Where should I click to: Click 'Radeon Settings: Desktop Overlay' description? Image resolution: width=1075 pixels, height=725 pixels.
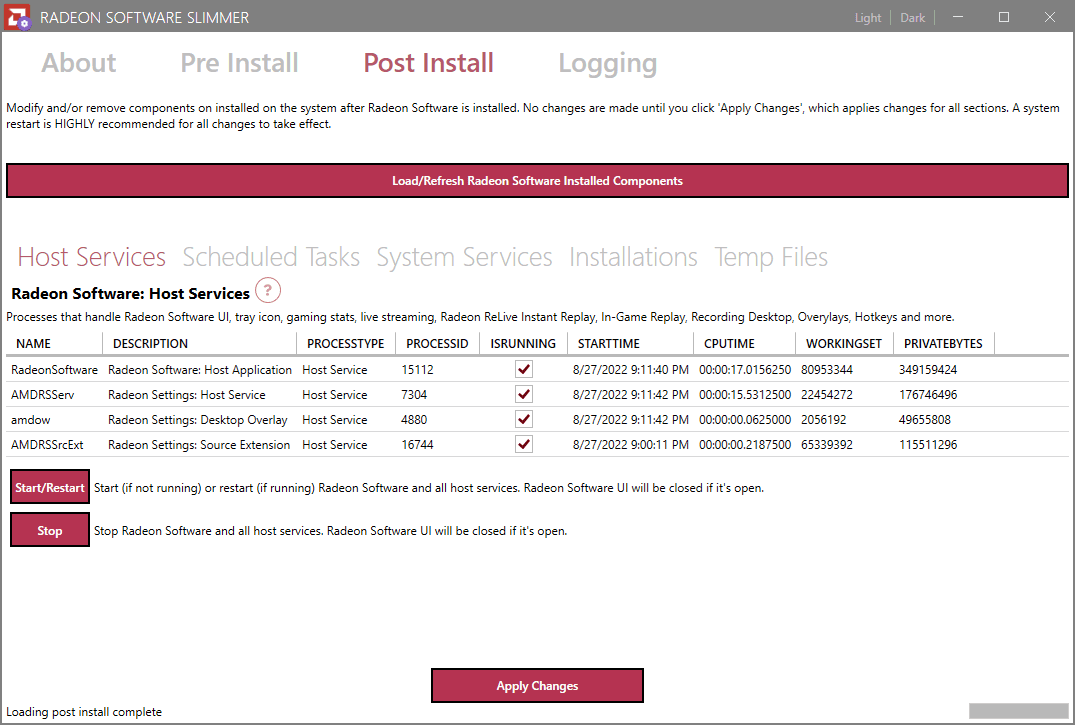(197, 420)
